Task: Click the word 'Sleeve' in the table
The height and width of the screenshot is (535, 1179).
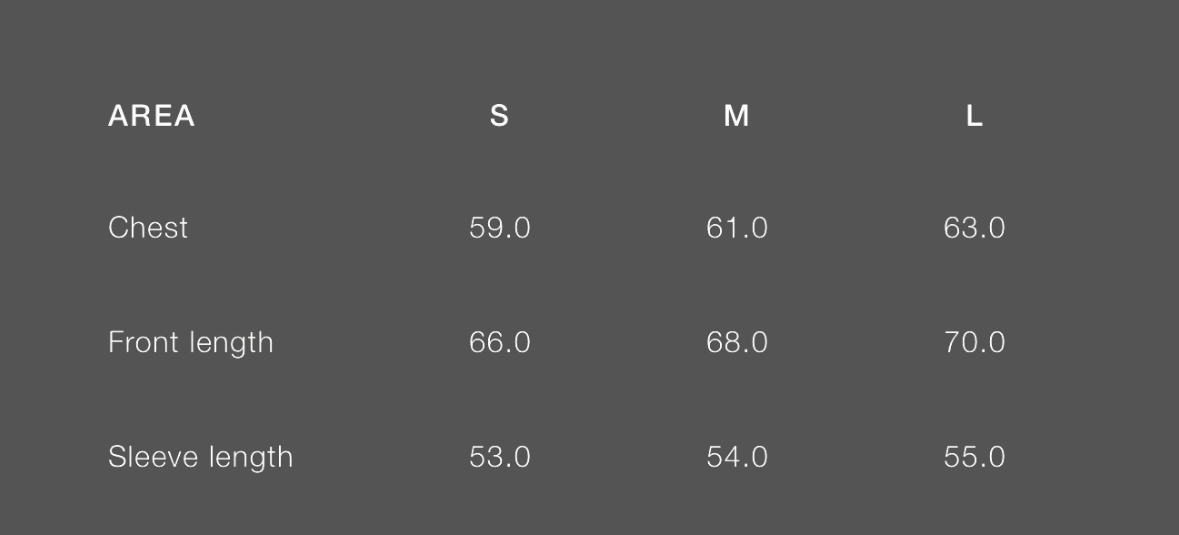Action: coord(146,457)
